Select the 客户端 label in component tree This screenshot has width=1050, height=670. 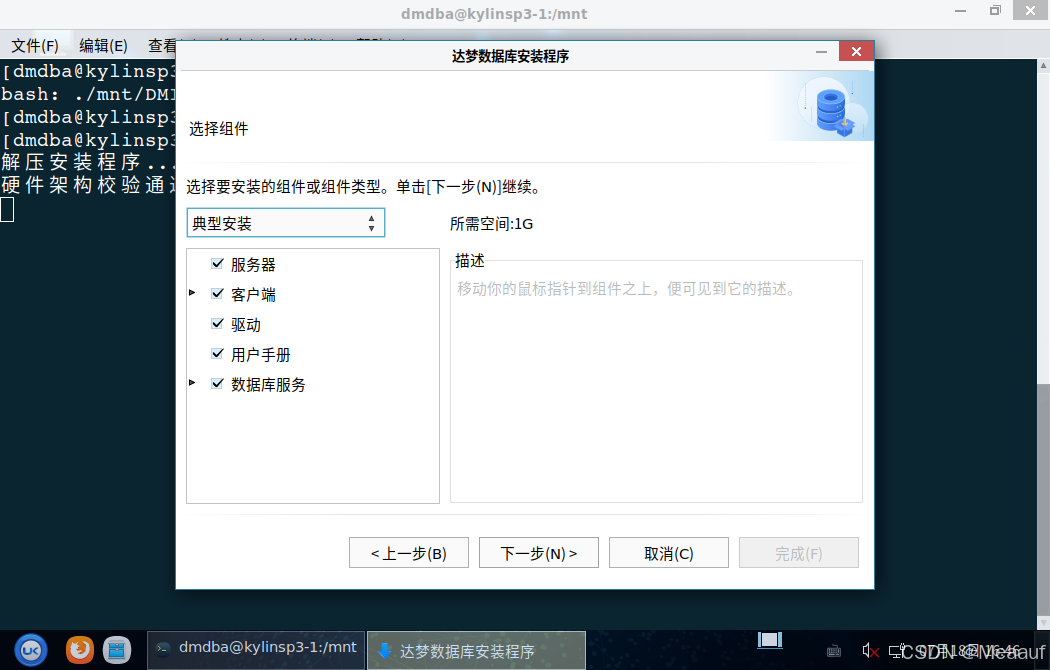(x=253, y=295)
